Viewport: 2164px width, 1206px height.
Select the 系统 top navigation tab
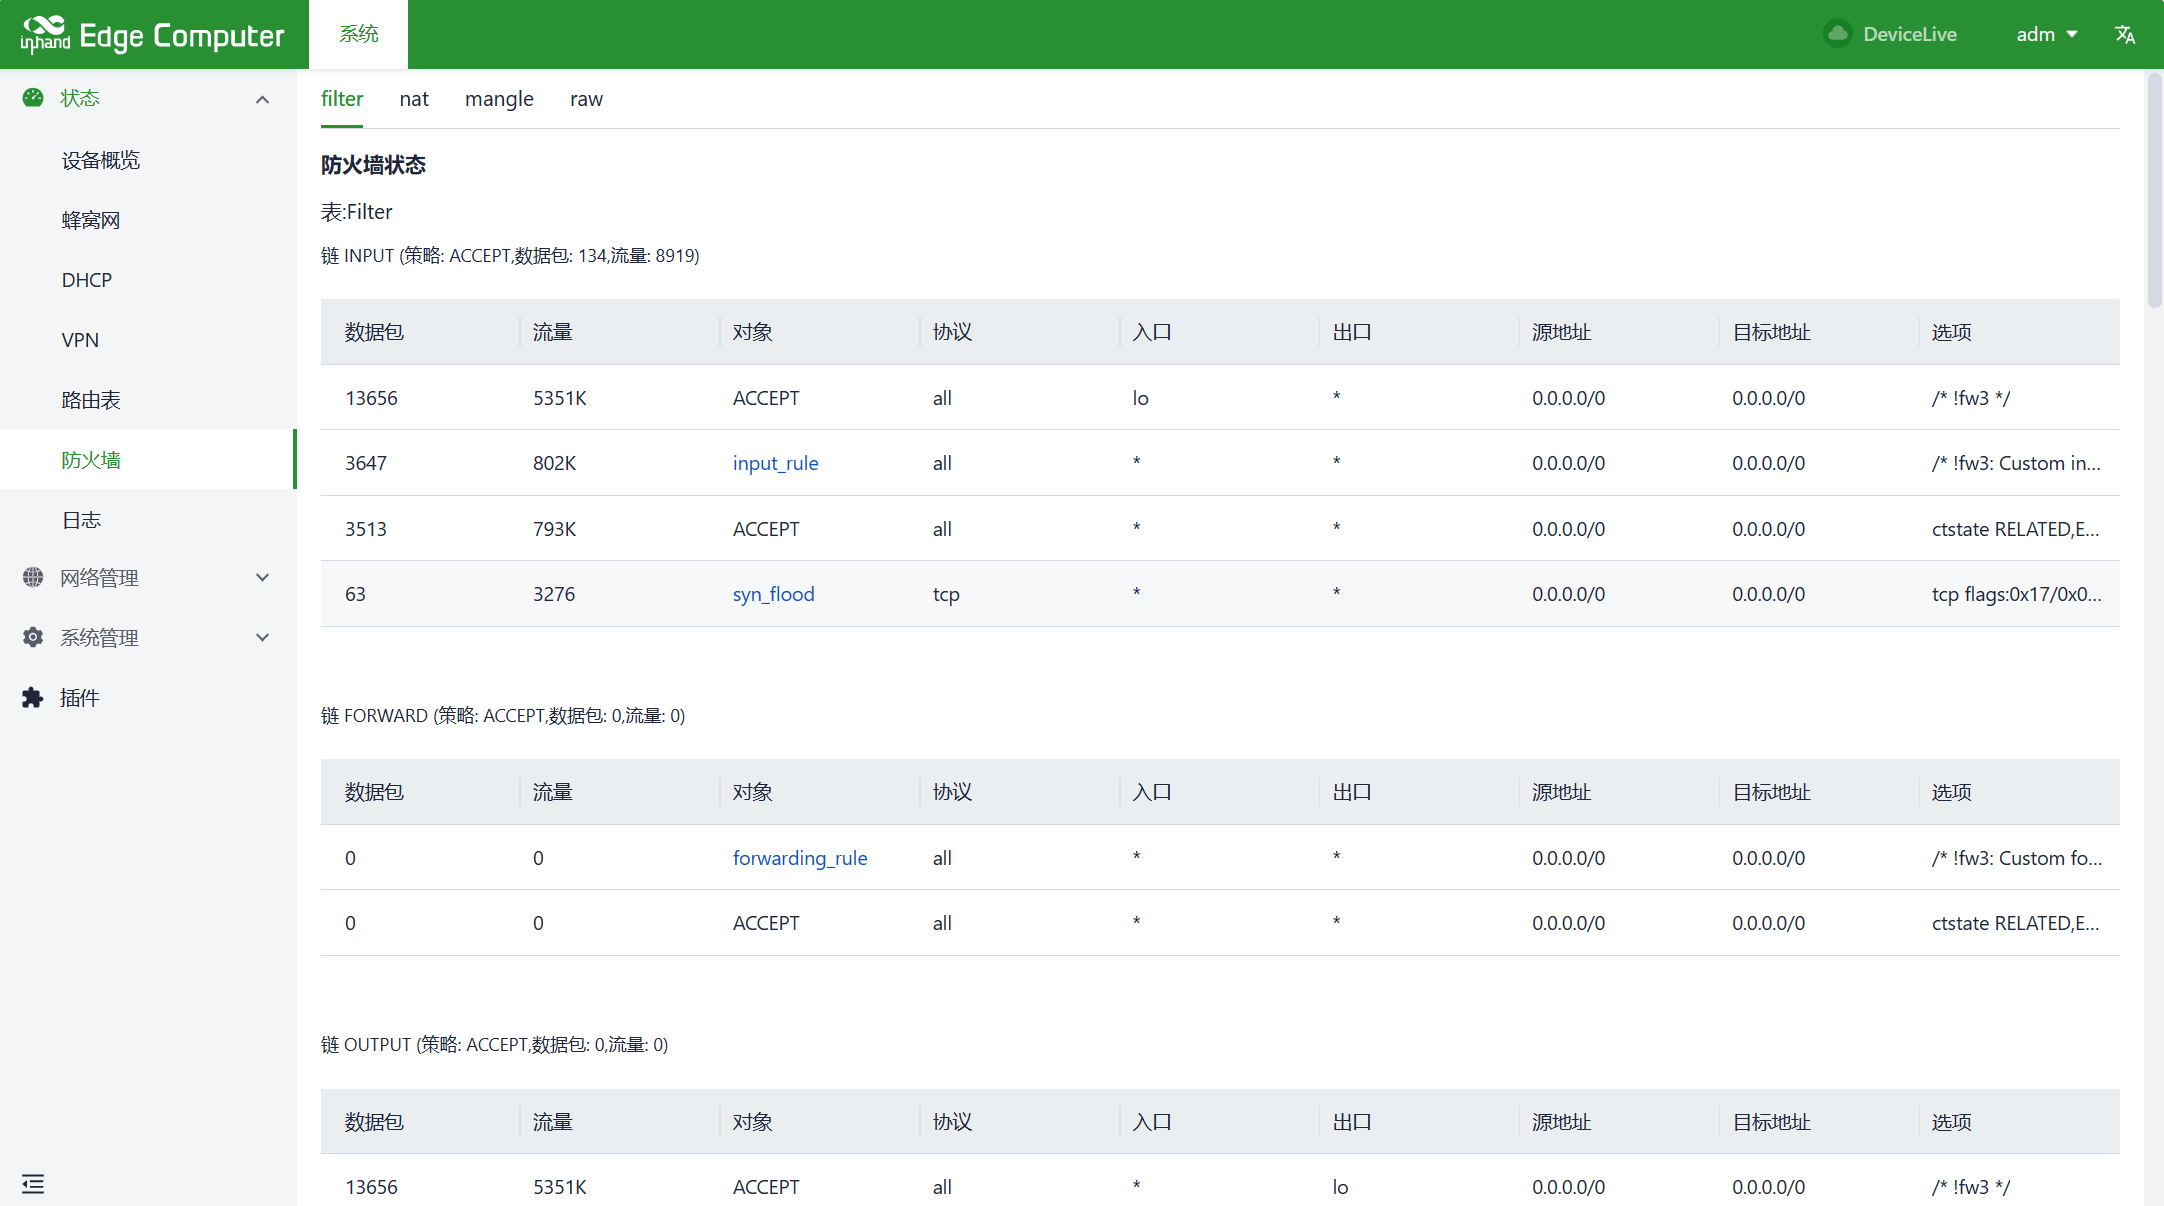pos(359,34)
